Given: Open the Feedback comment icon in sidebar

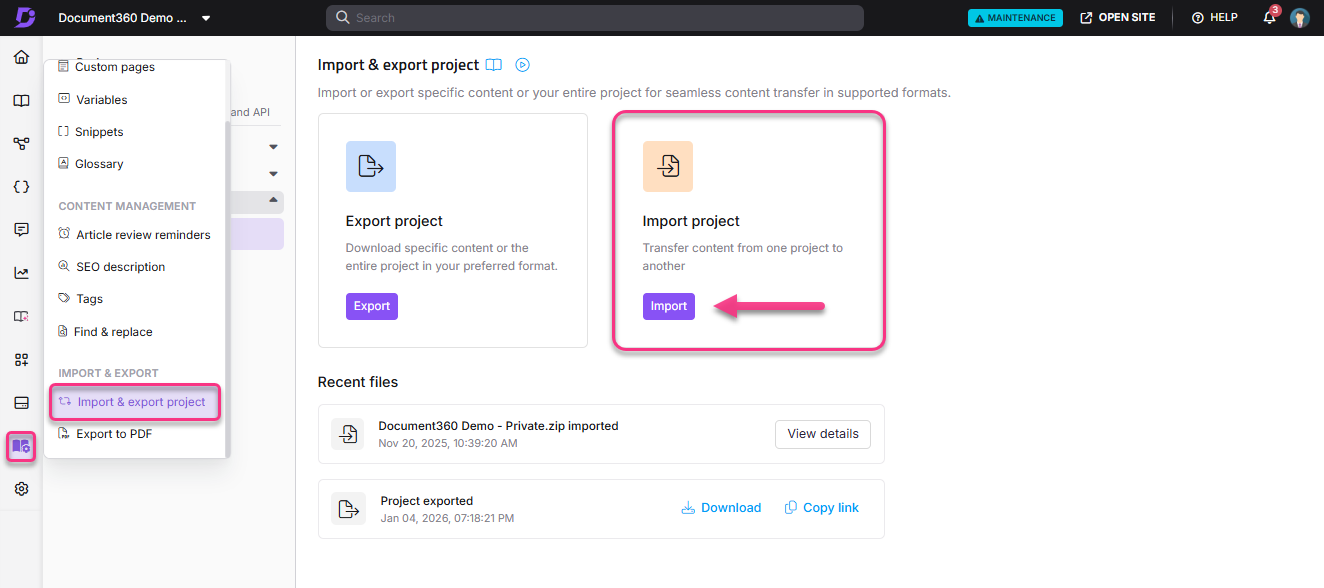Looking at the screenshot, I should pyautogui.click(x=21, y=229).
